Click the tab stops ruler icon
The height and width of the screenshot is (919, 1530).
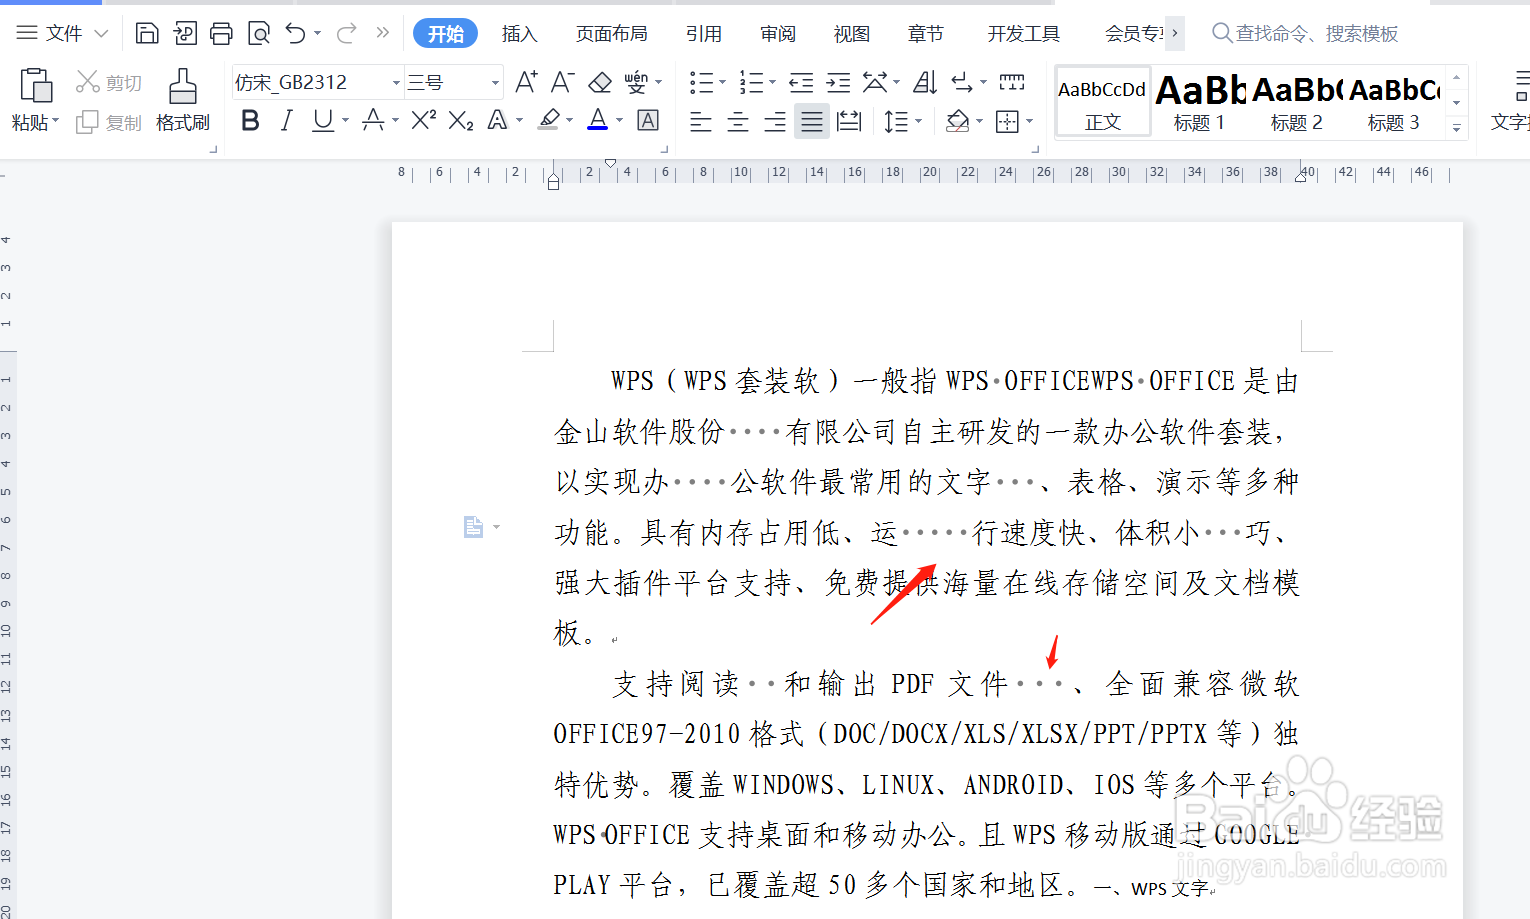tap(1012, 82)
